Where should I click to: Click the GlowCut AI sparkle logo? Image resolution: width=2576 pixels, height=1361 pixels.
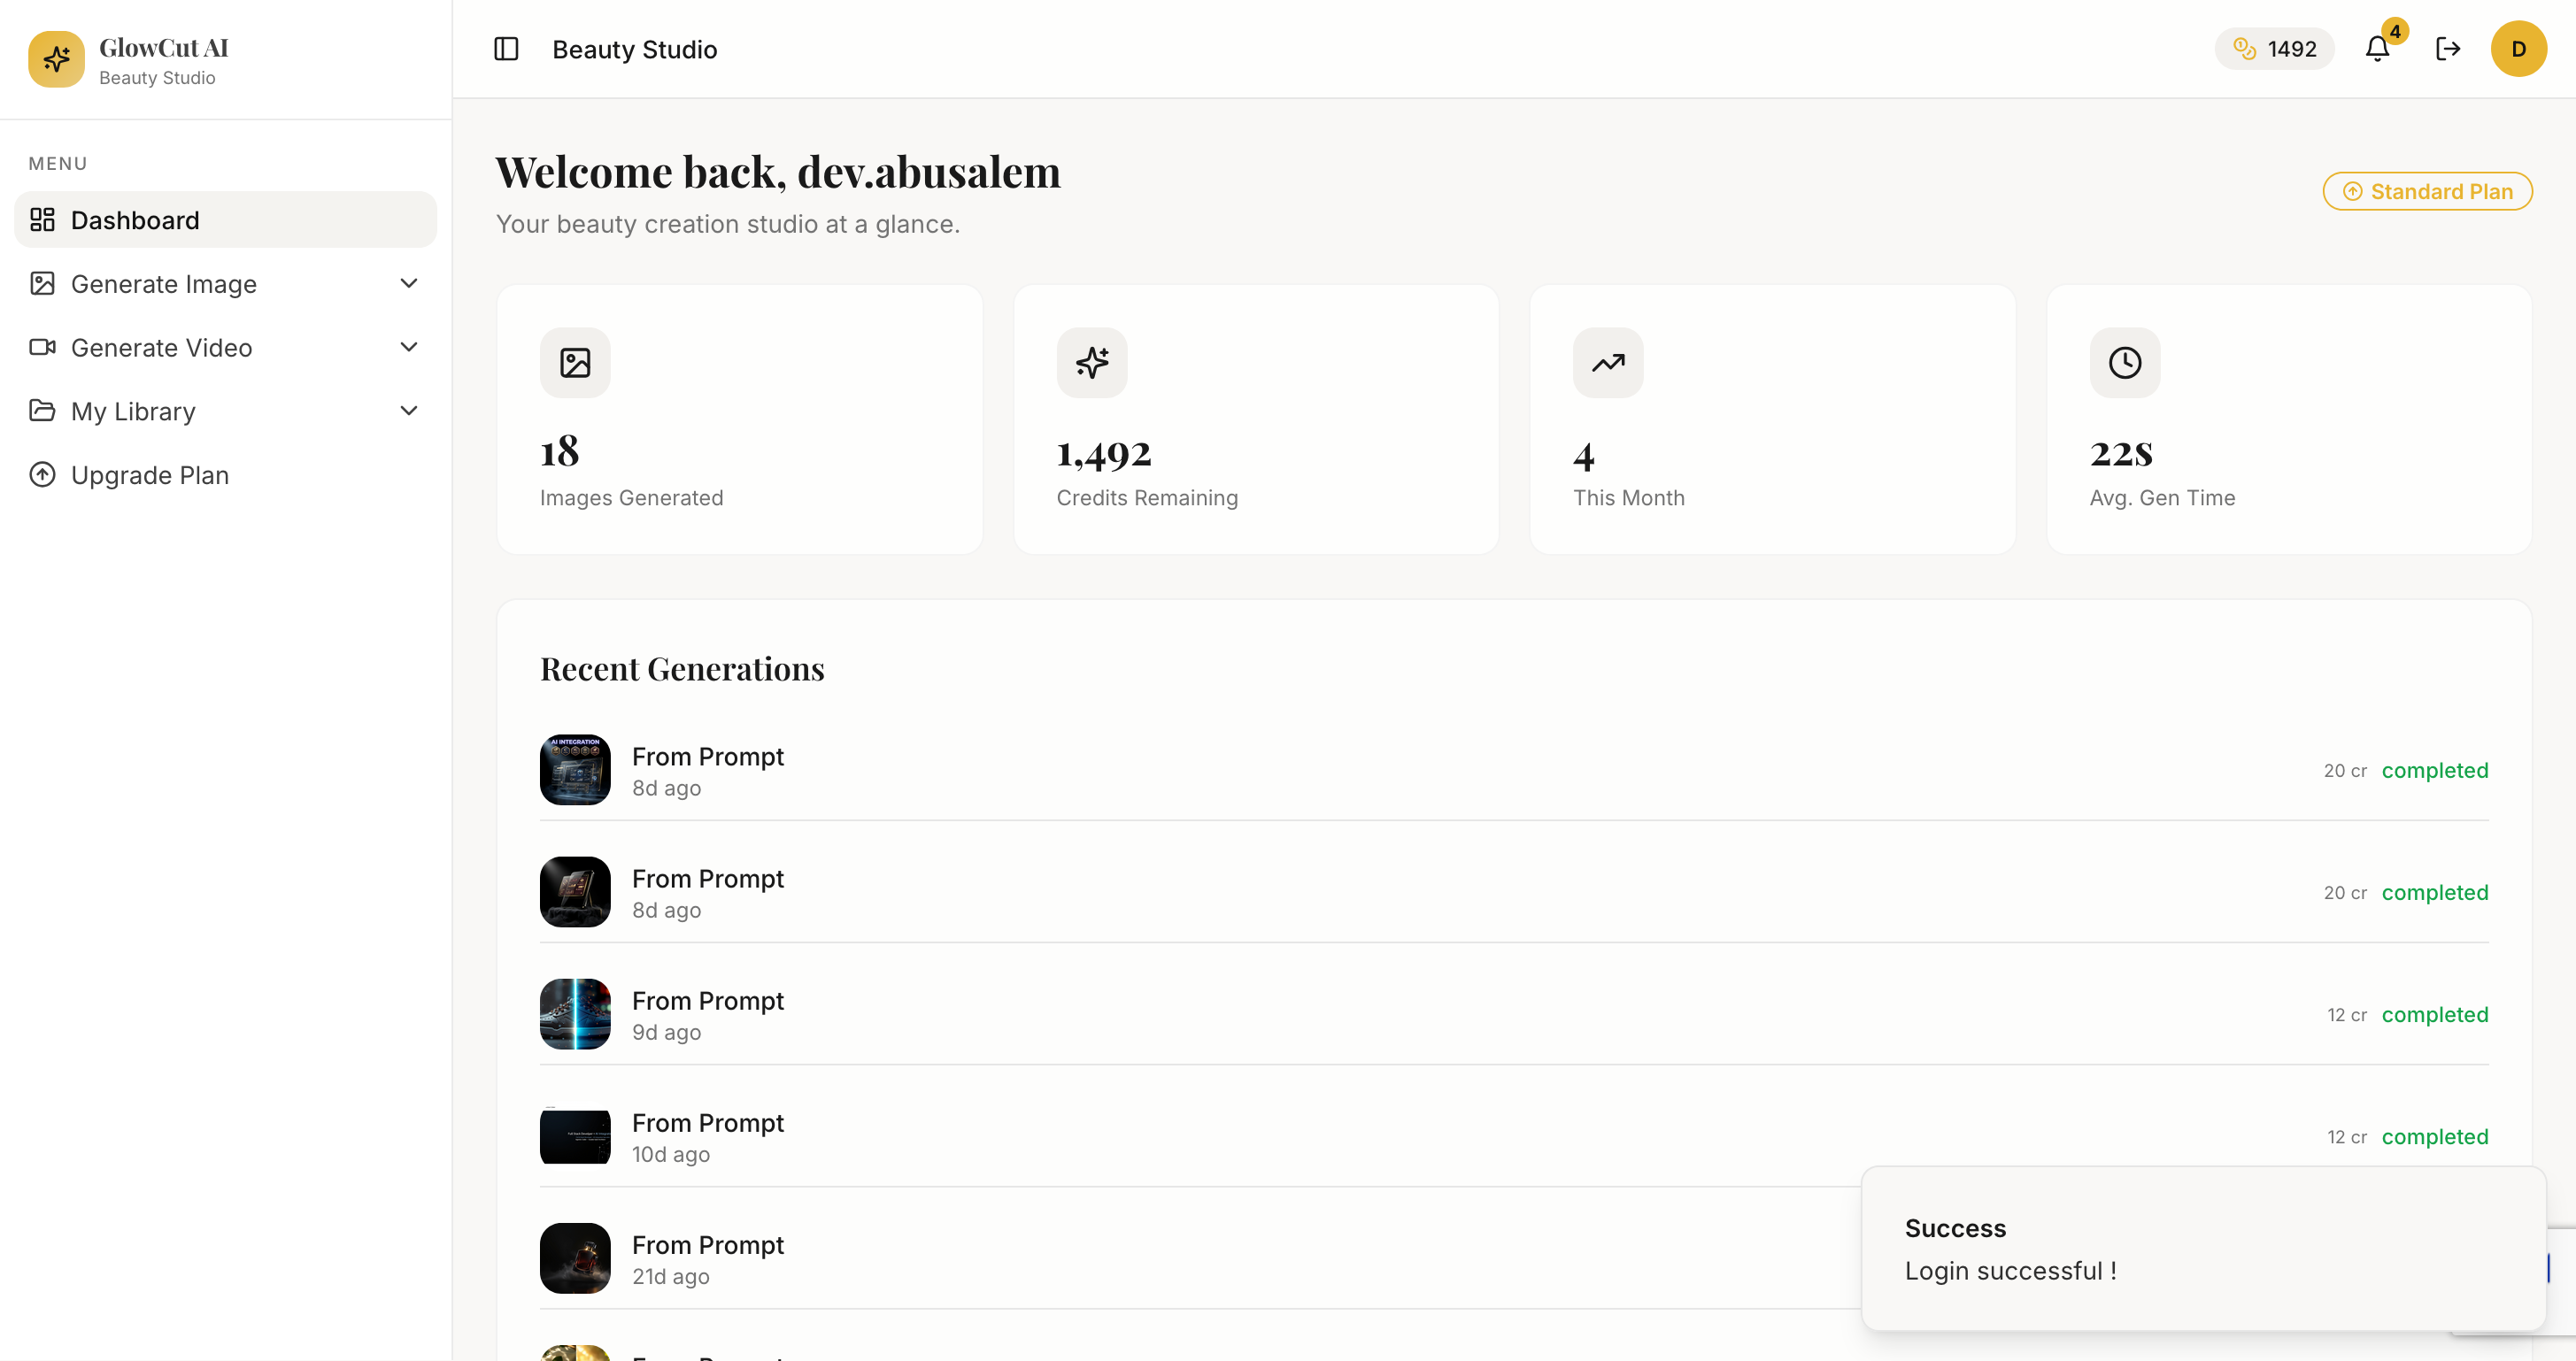57,59
